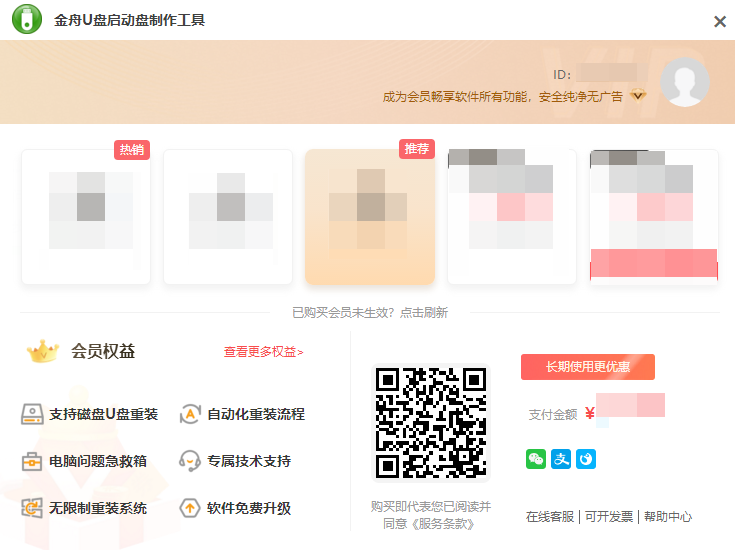Select the last plan card with red banner

(x=654, y=217)
